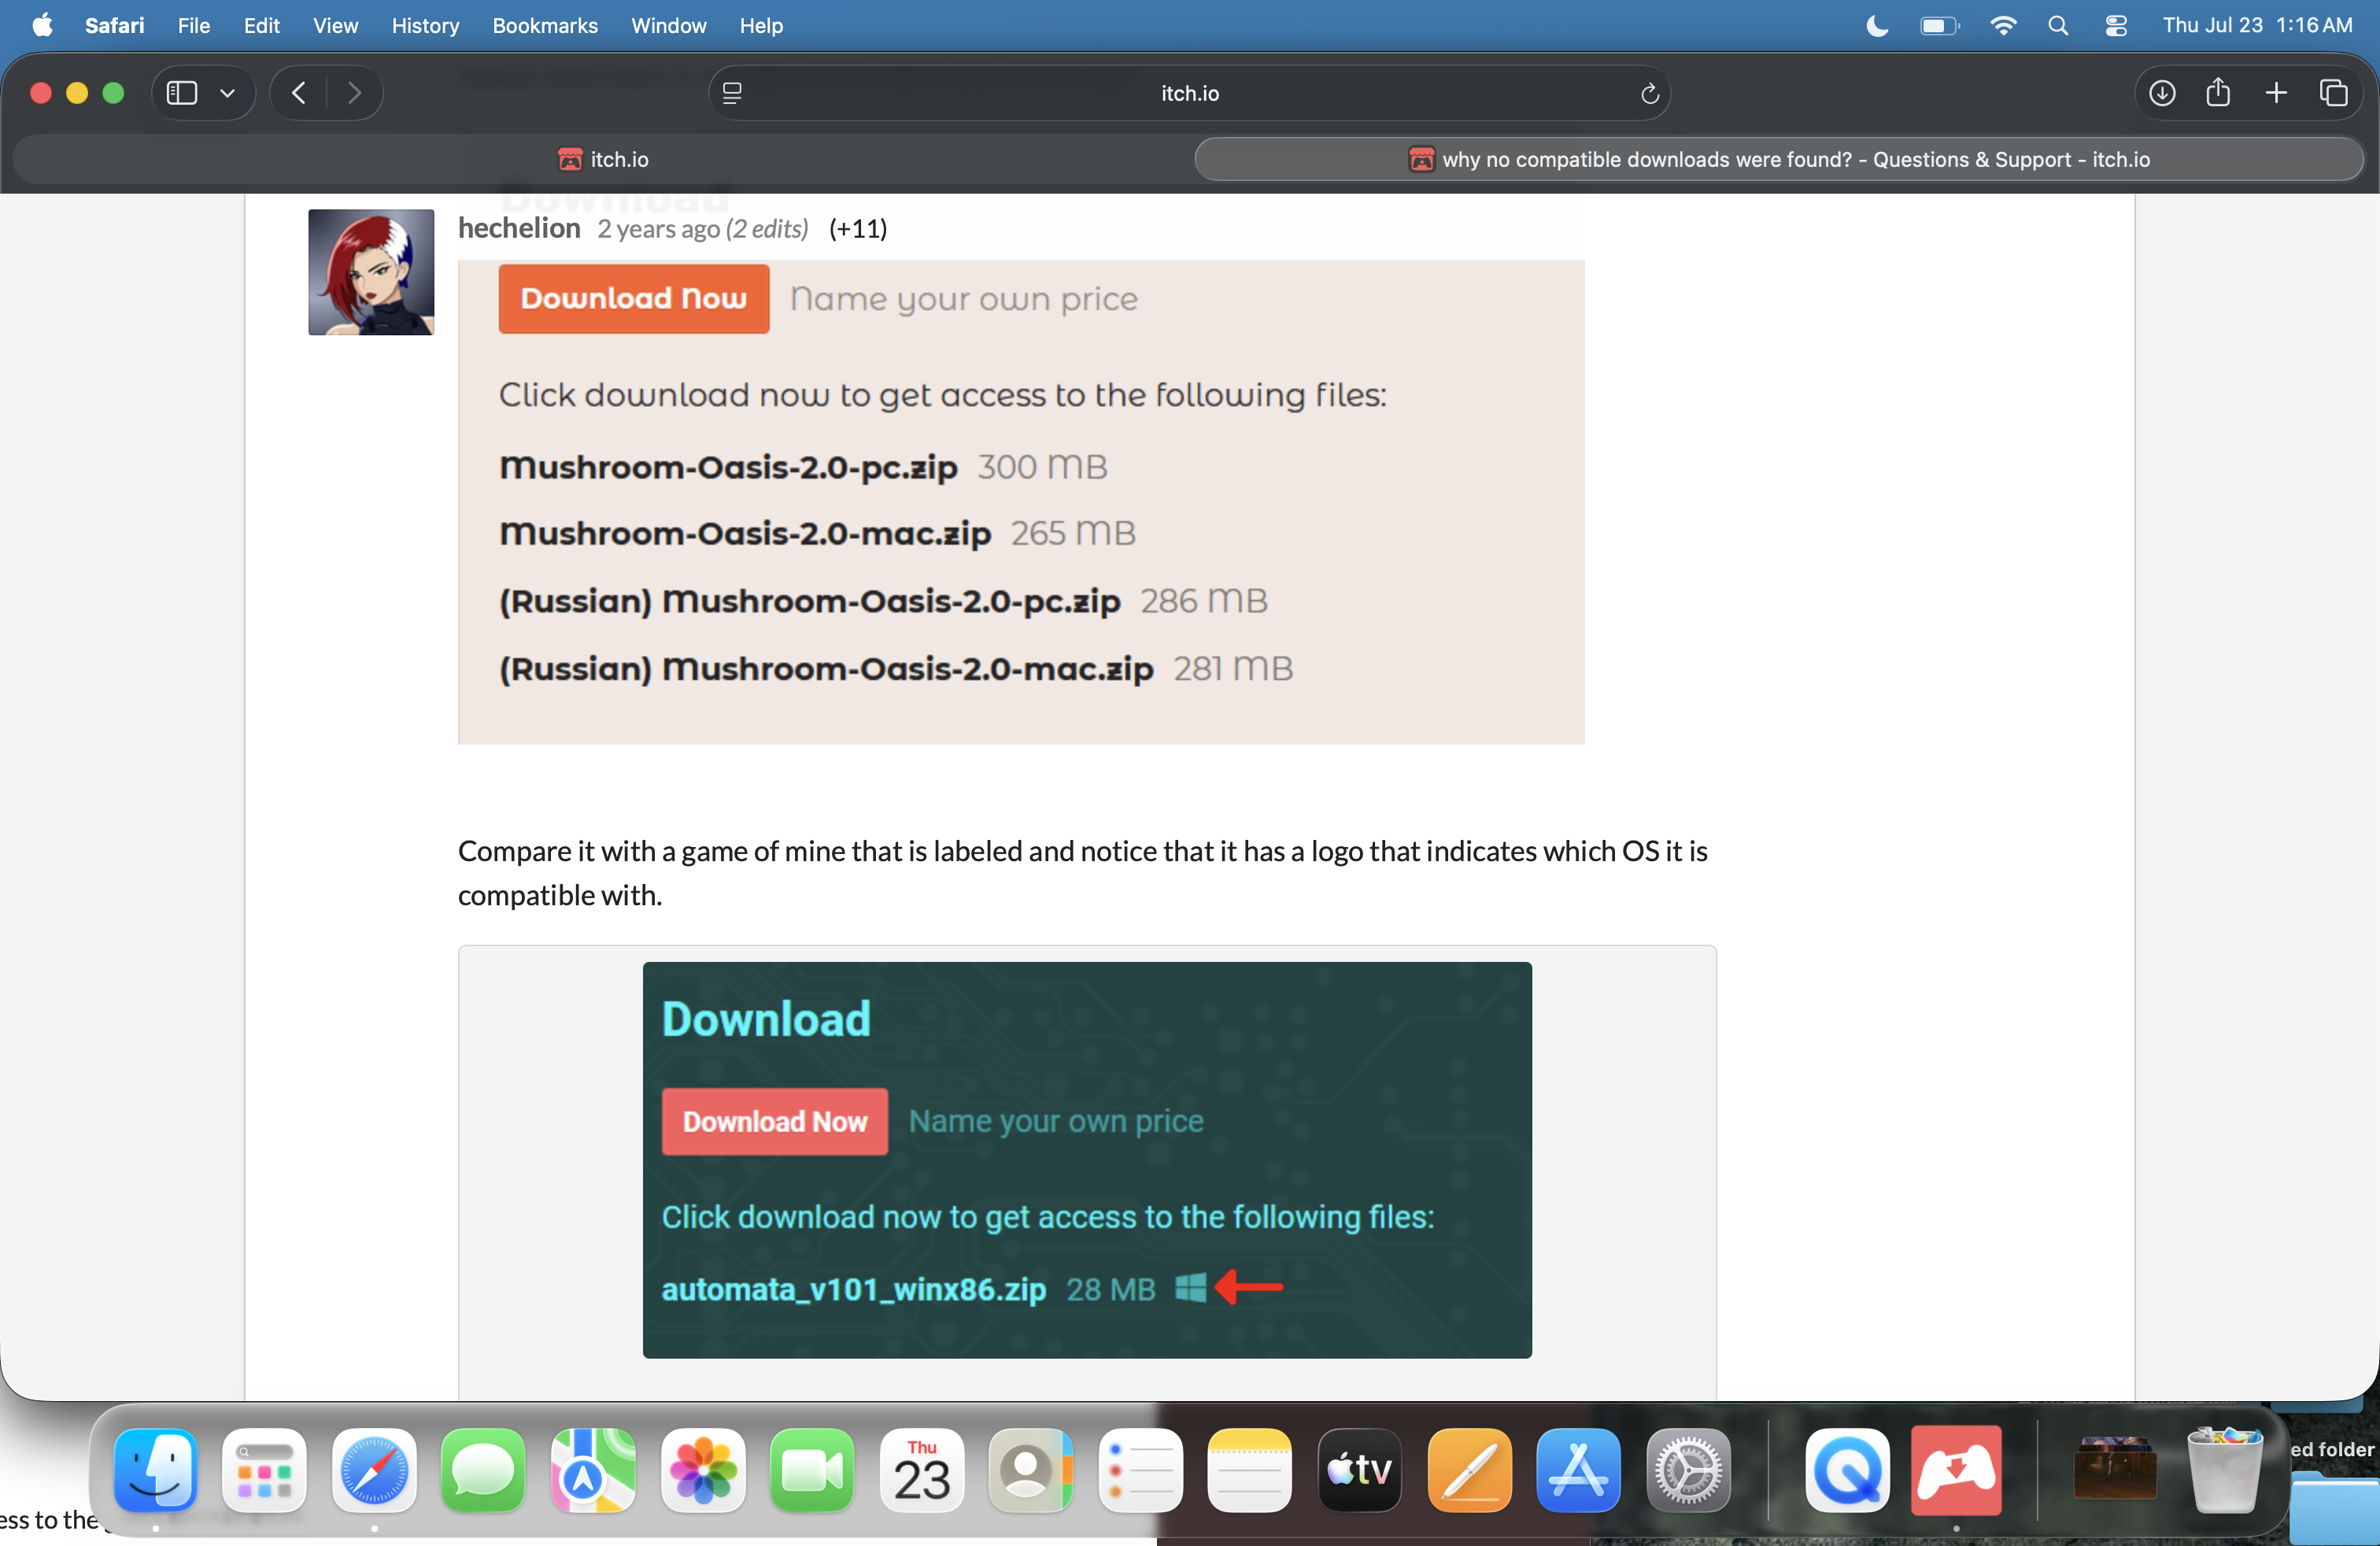Toggle Focus mode moon icon
Image resolution: width=2380 pixels, height=1546 pixels.
pyautogui.click(x=1877, y=25)
